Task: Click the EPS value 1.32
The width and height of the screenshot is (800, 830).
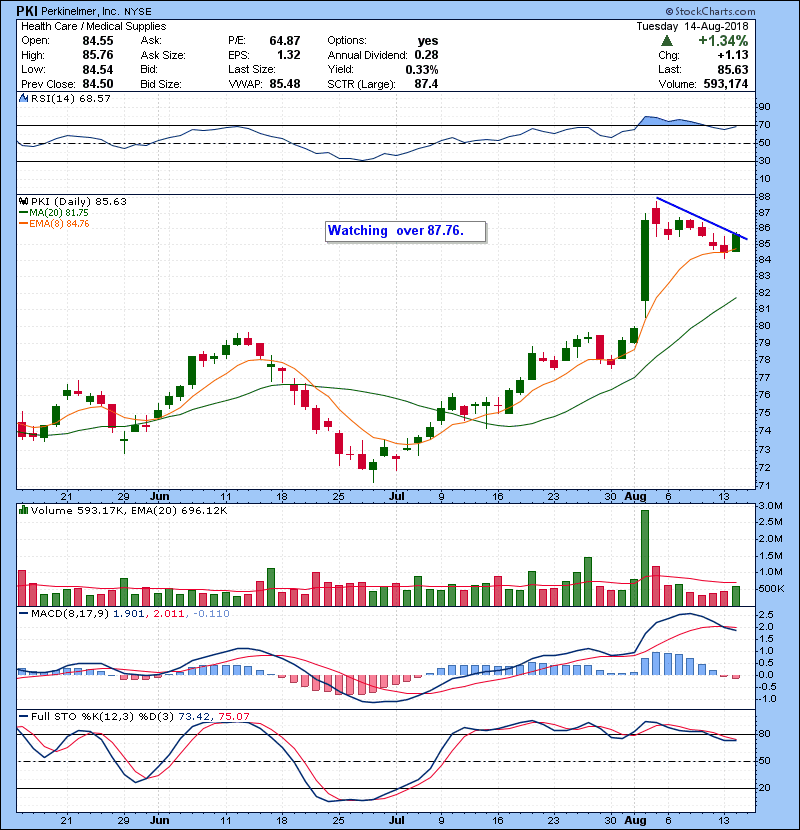Action: tap(289, 55)
